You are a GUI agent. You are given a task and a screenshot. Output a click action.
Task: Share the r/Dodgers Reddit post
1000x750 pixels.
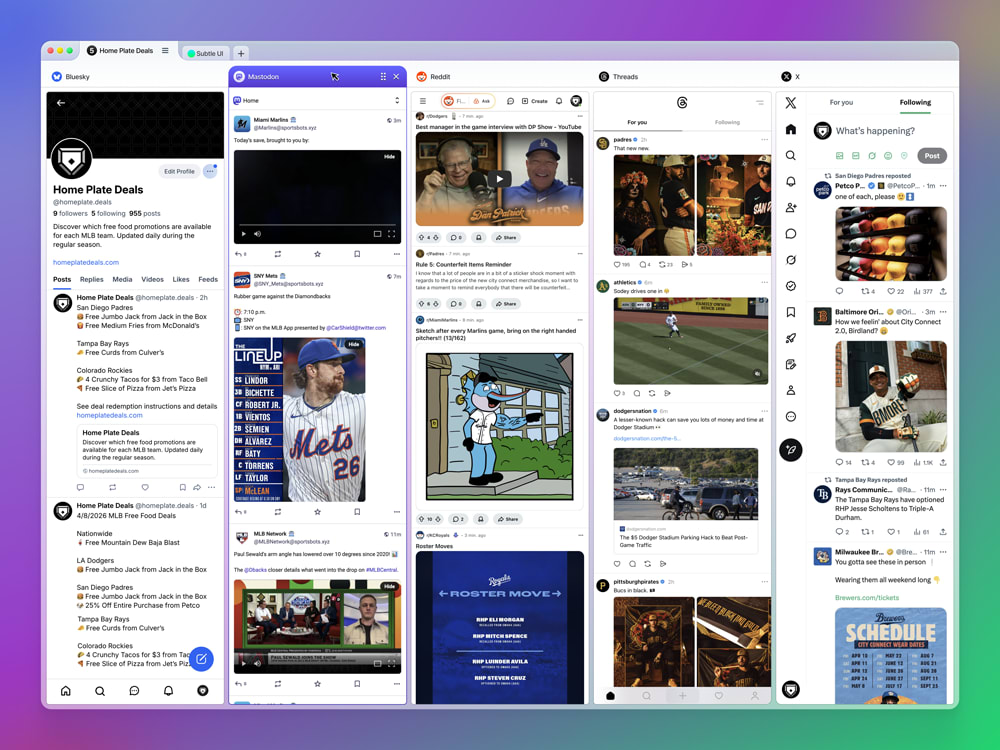[x=506, y=237]
